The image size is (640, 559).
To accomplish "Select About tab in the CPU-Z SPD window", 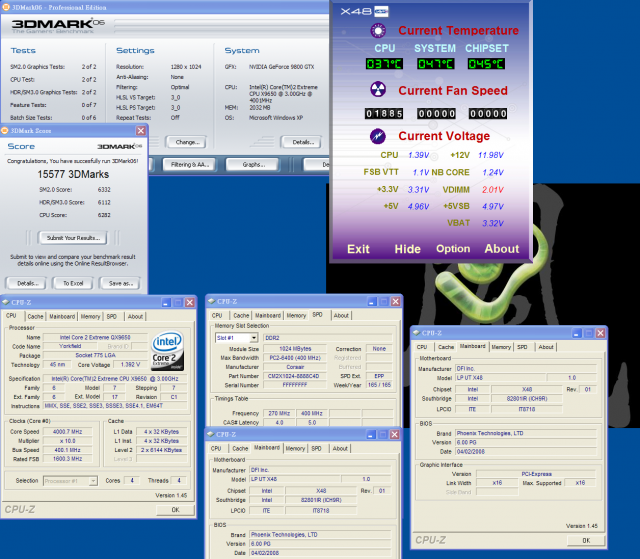I will click(x=341, y=315).
